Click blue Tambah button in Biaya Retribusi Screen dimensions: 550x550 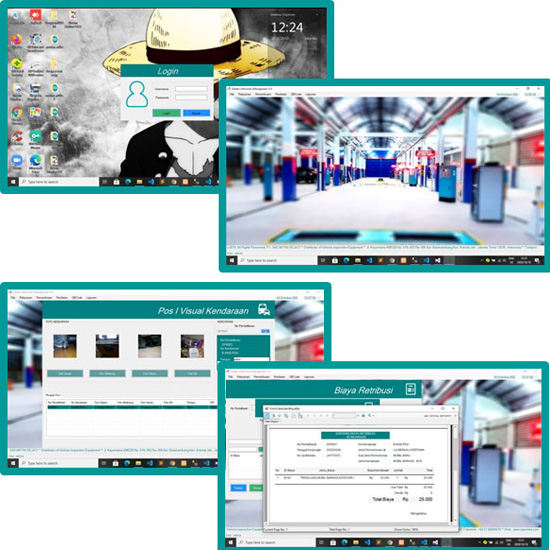click(239, 488)
